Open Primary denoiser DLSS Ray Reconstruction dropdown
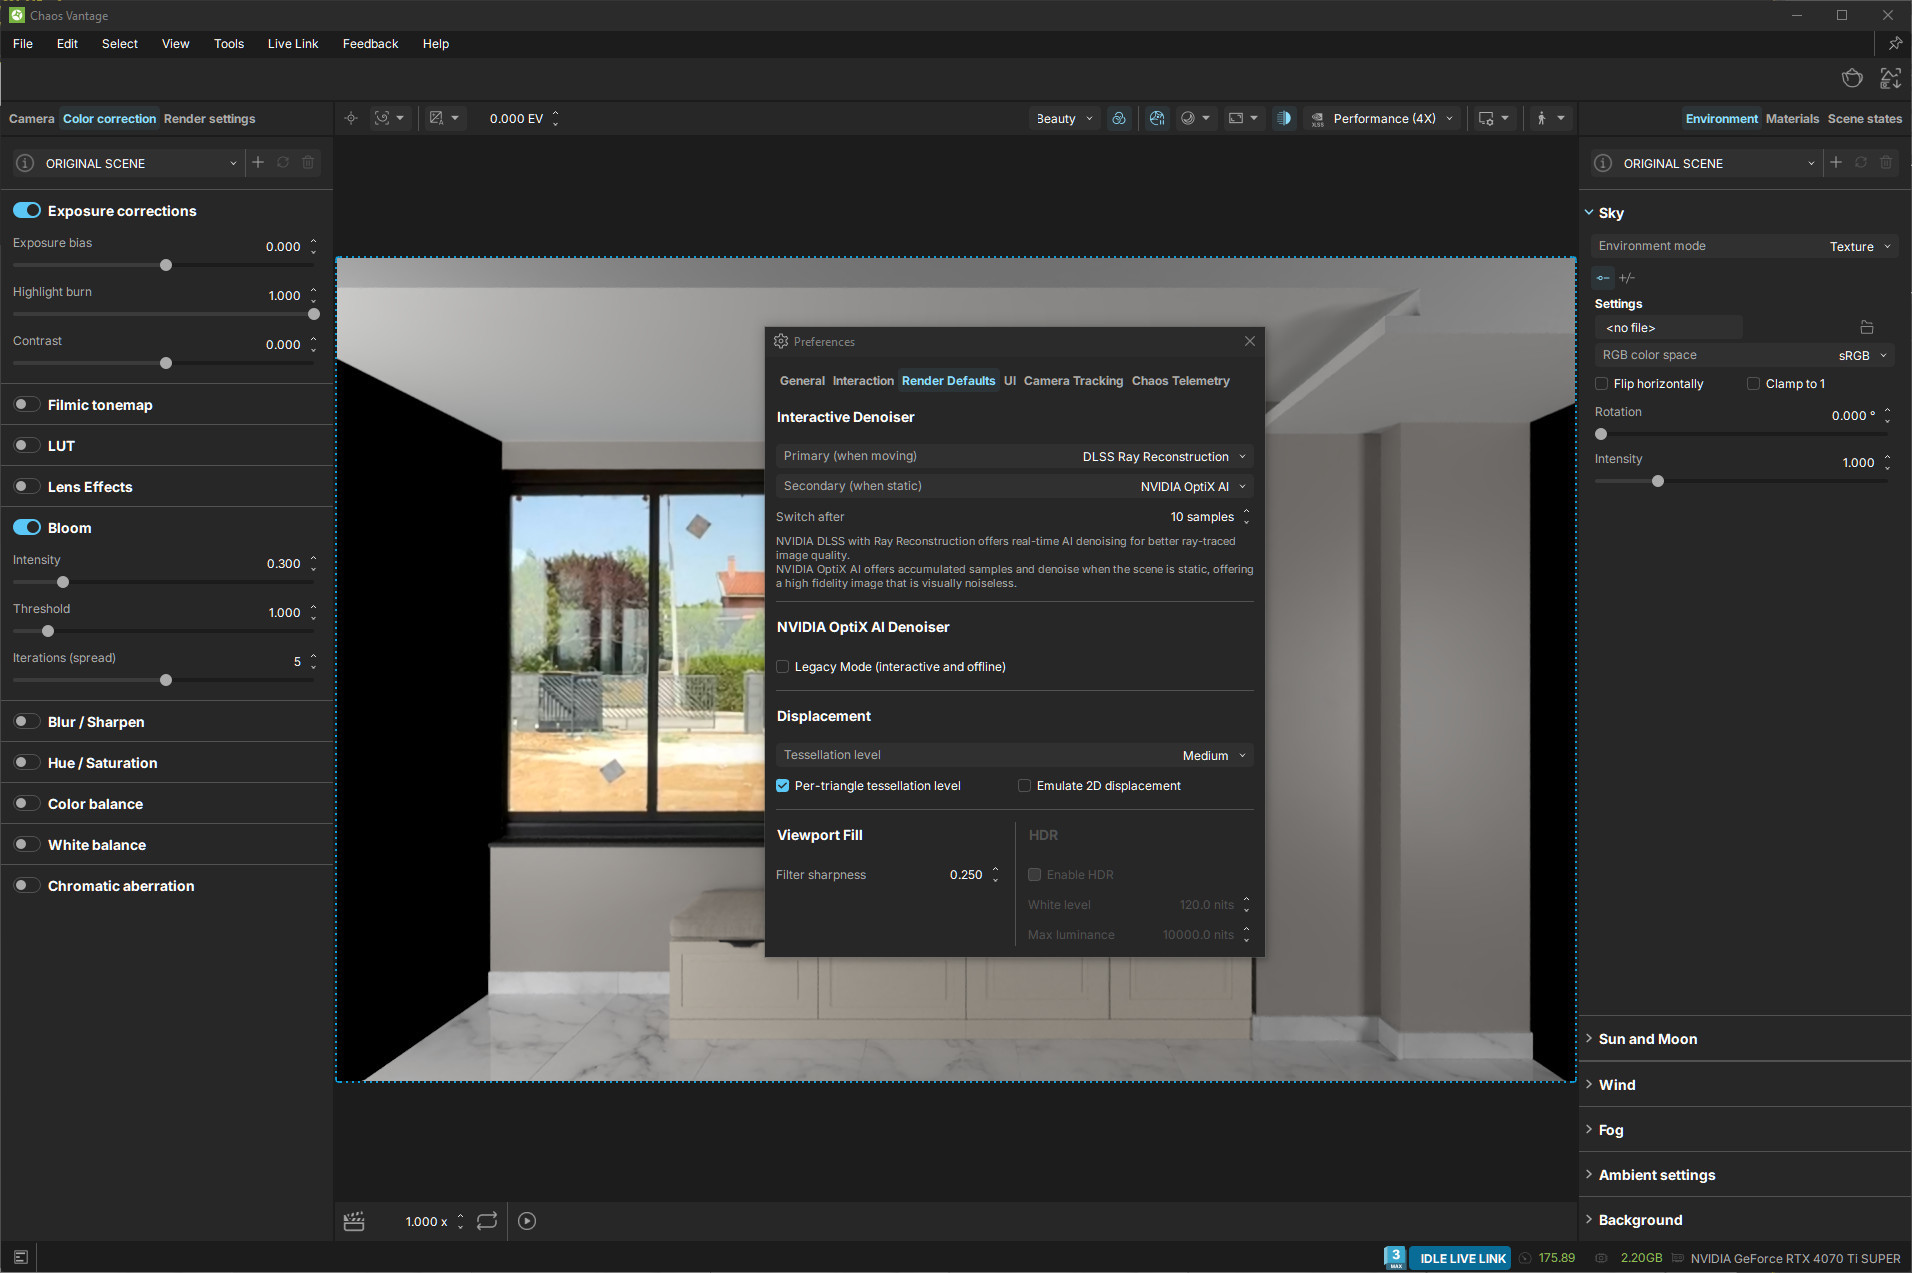The height and width of the screenshot is (1273, 1912). 1163,457
